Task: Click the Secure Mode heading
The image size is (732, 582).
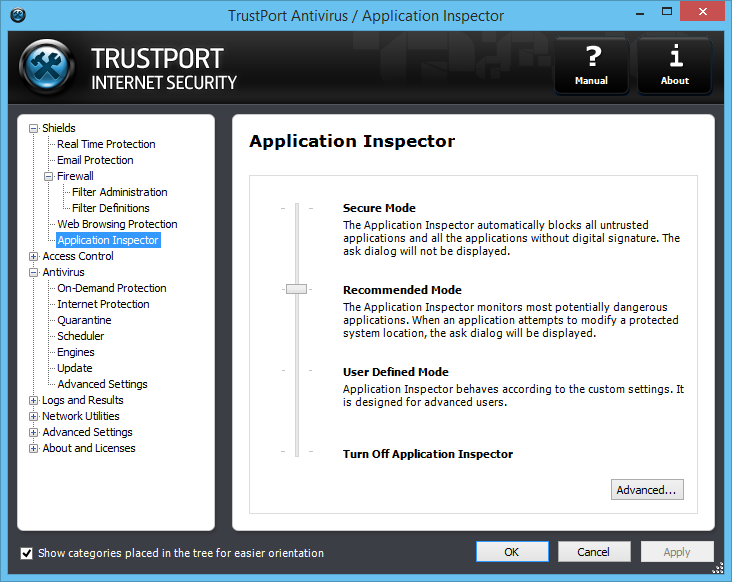Action: pos(379,208)
